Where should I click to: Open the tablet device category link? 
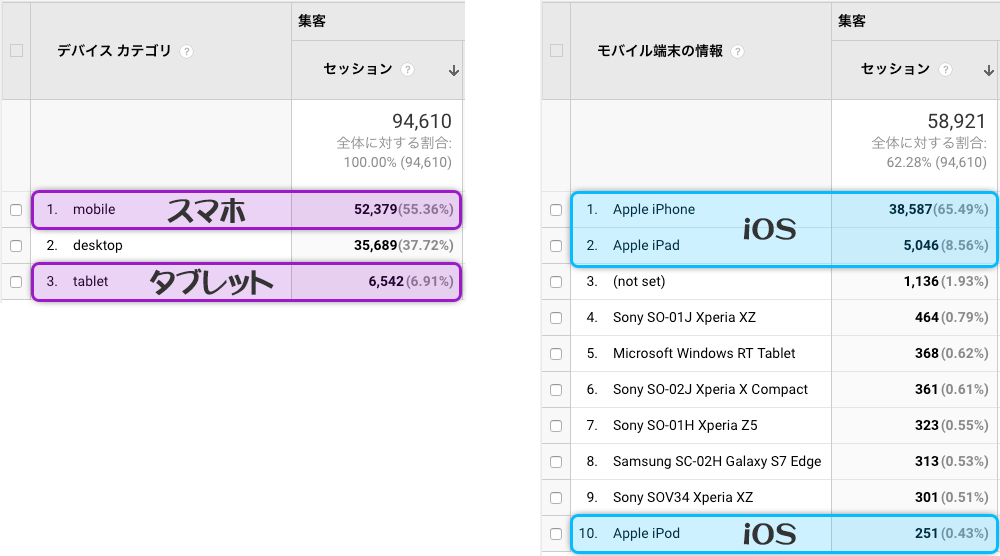pos(90,281)
